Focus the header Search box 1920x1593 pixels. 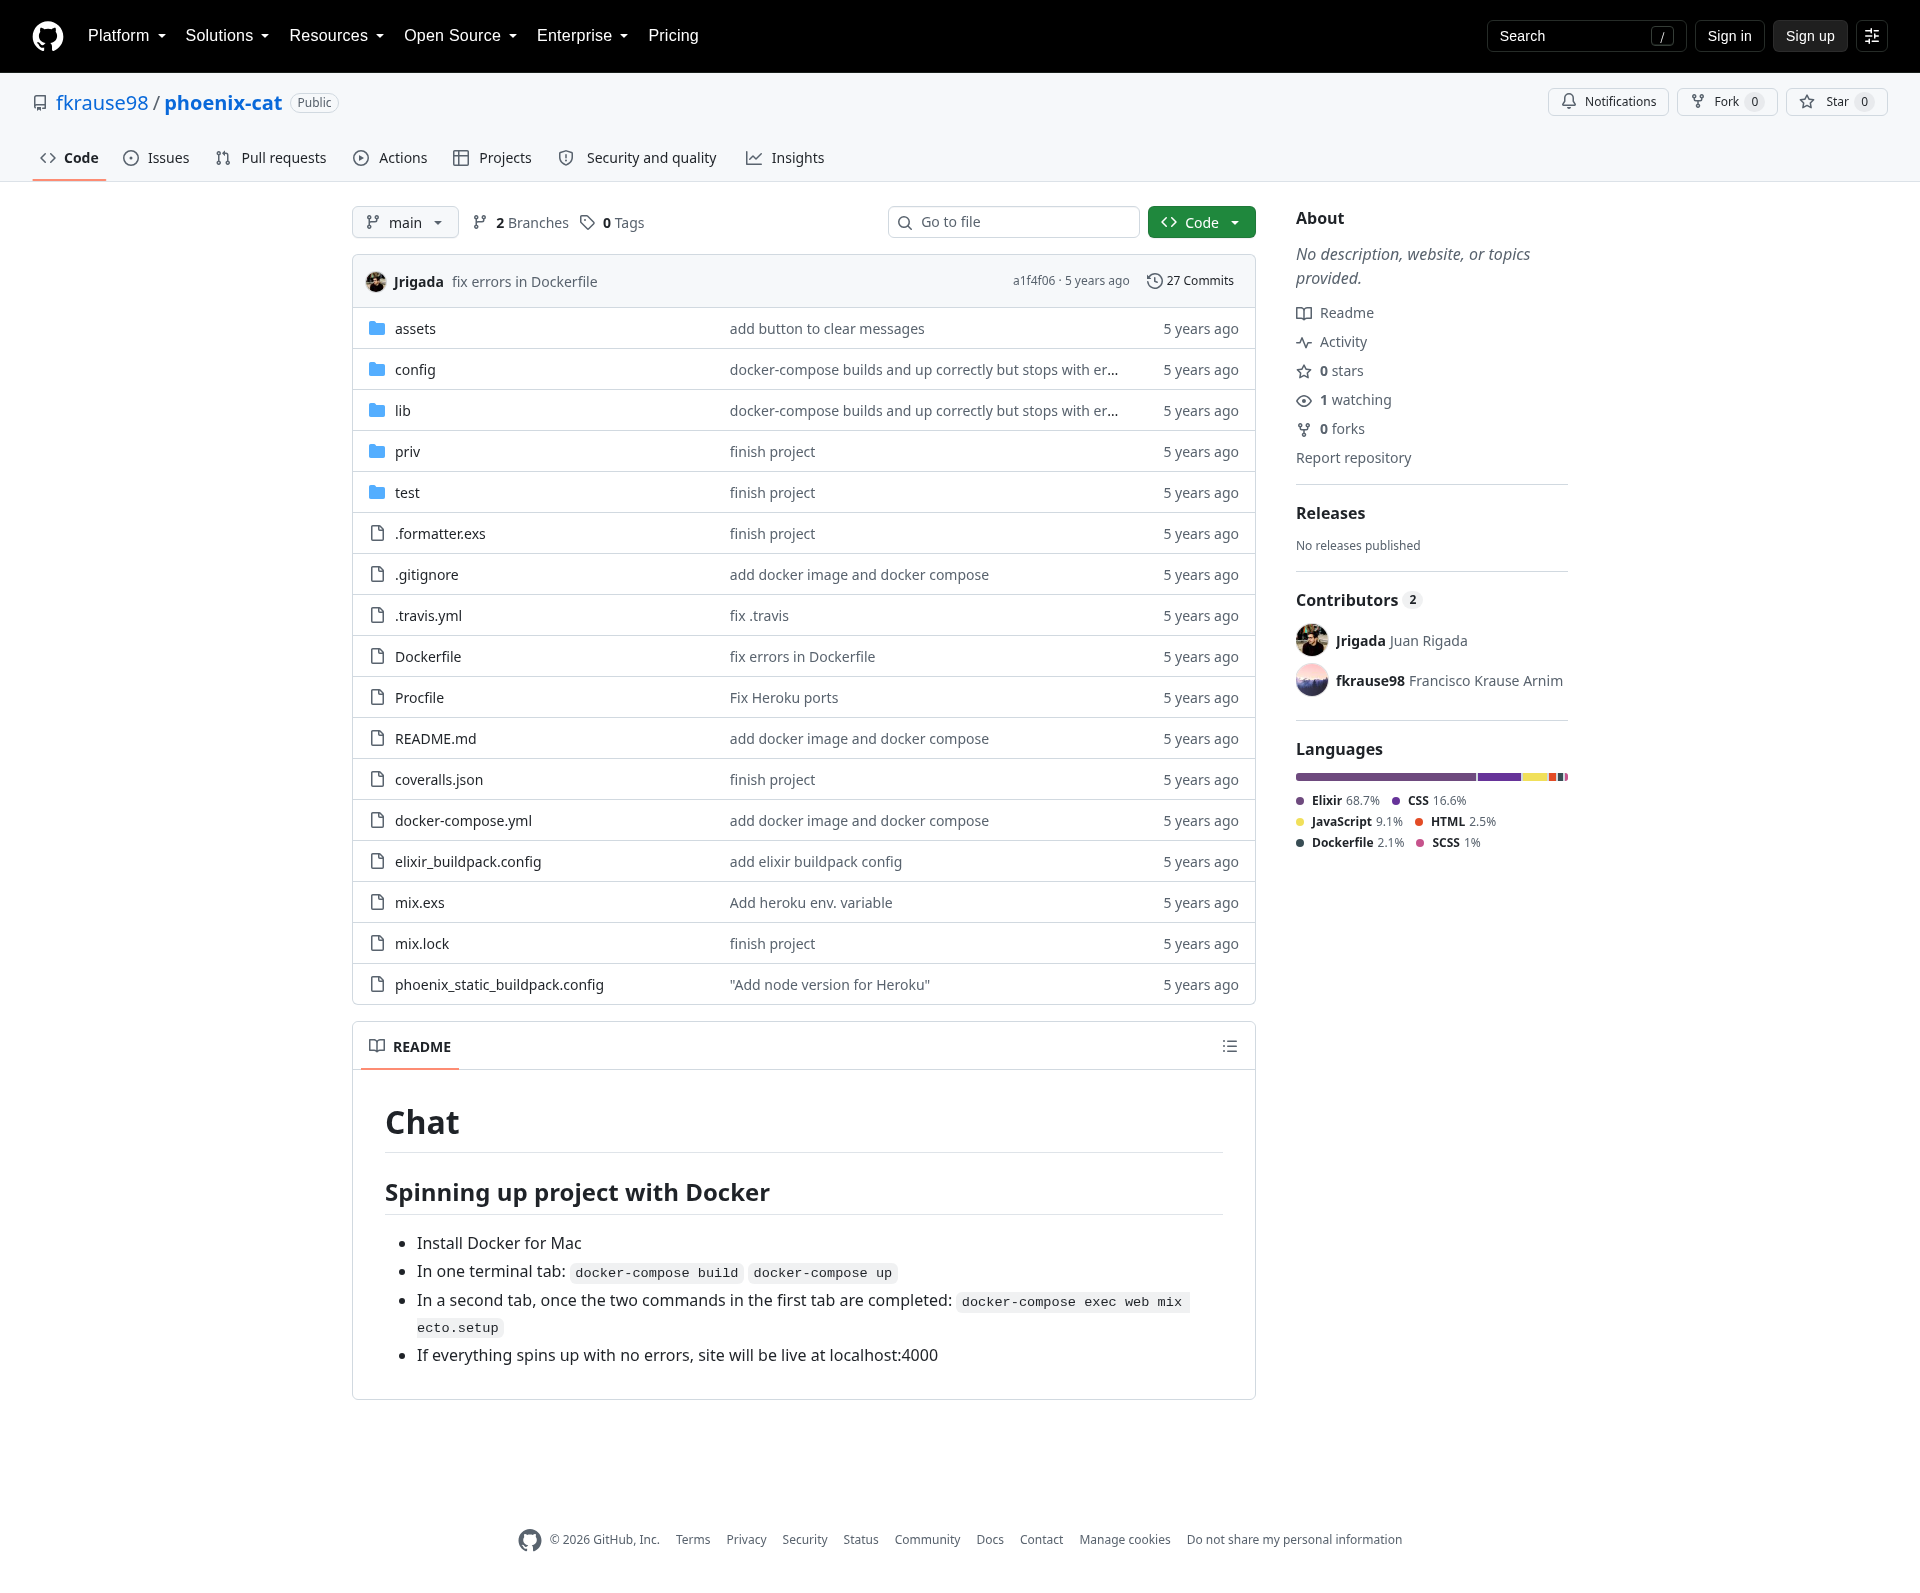point(1587,36)
